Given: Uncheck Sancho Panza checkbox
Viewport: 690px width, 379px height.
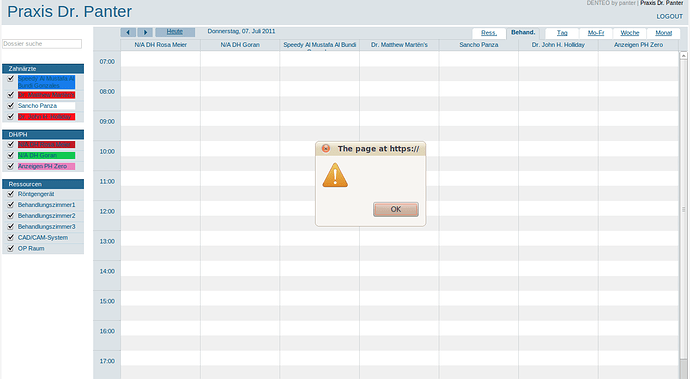Looking at the screenshot, I should click(x=11, y=106).
